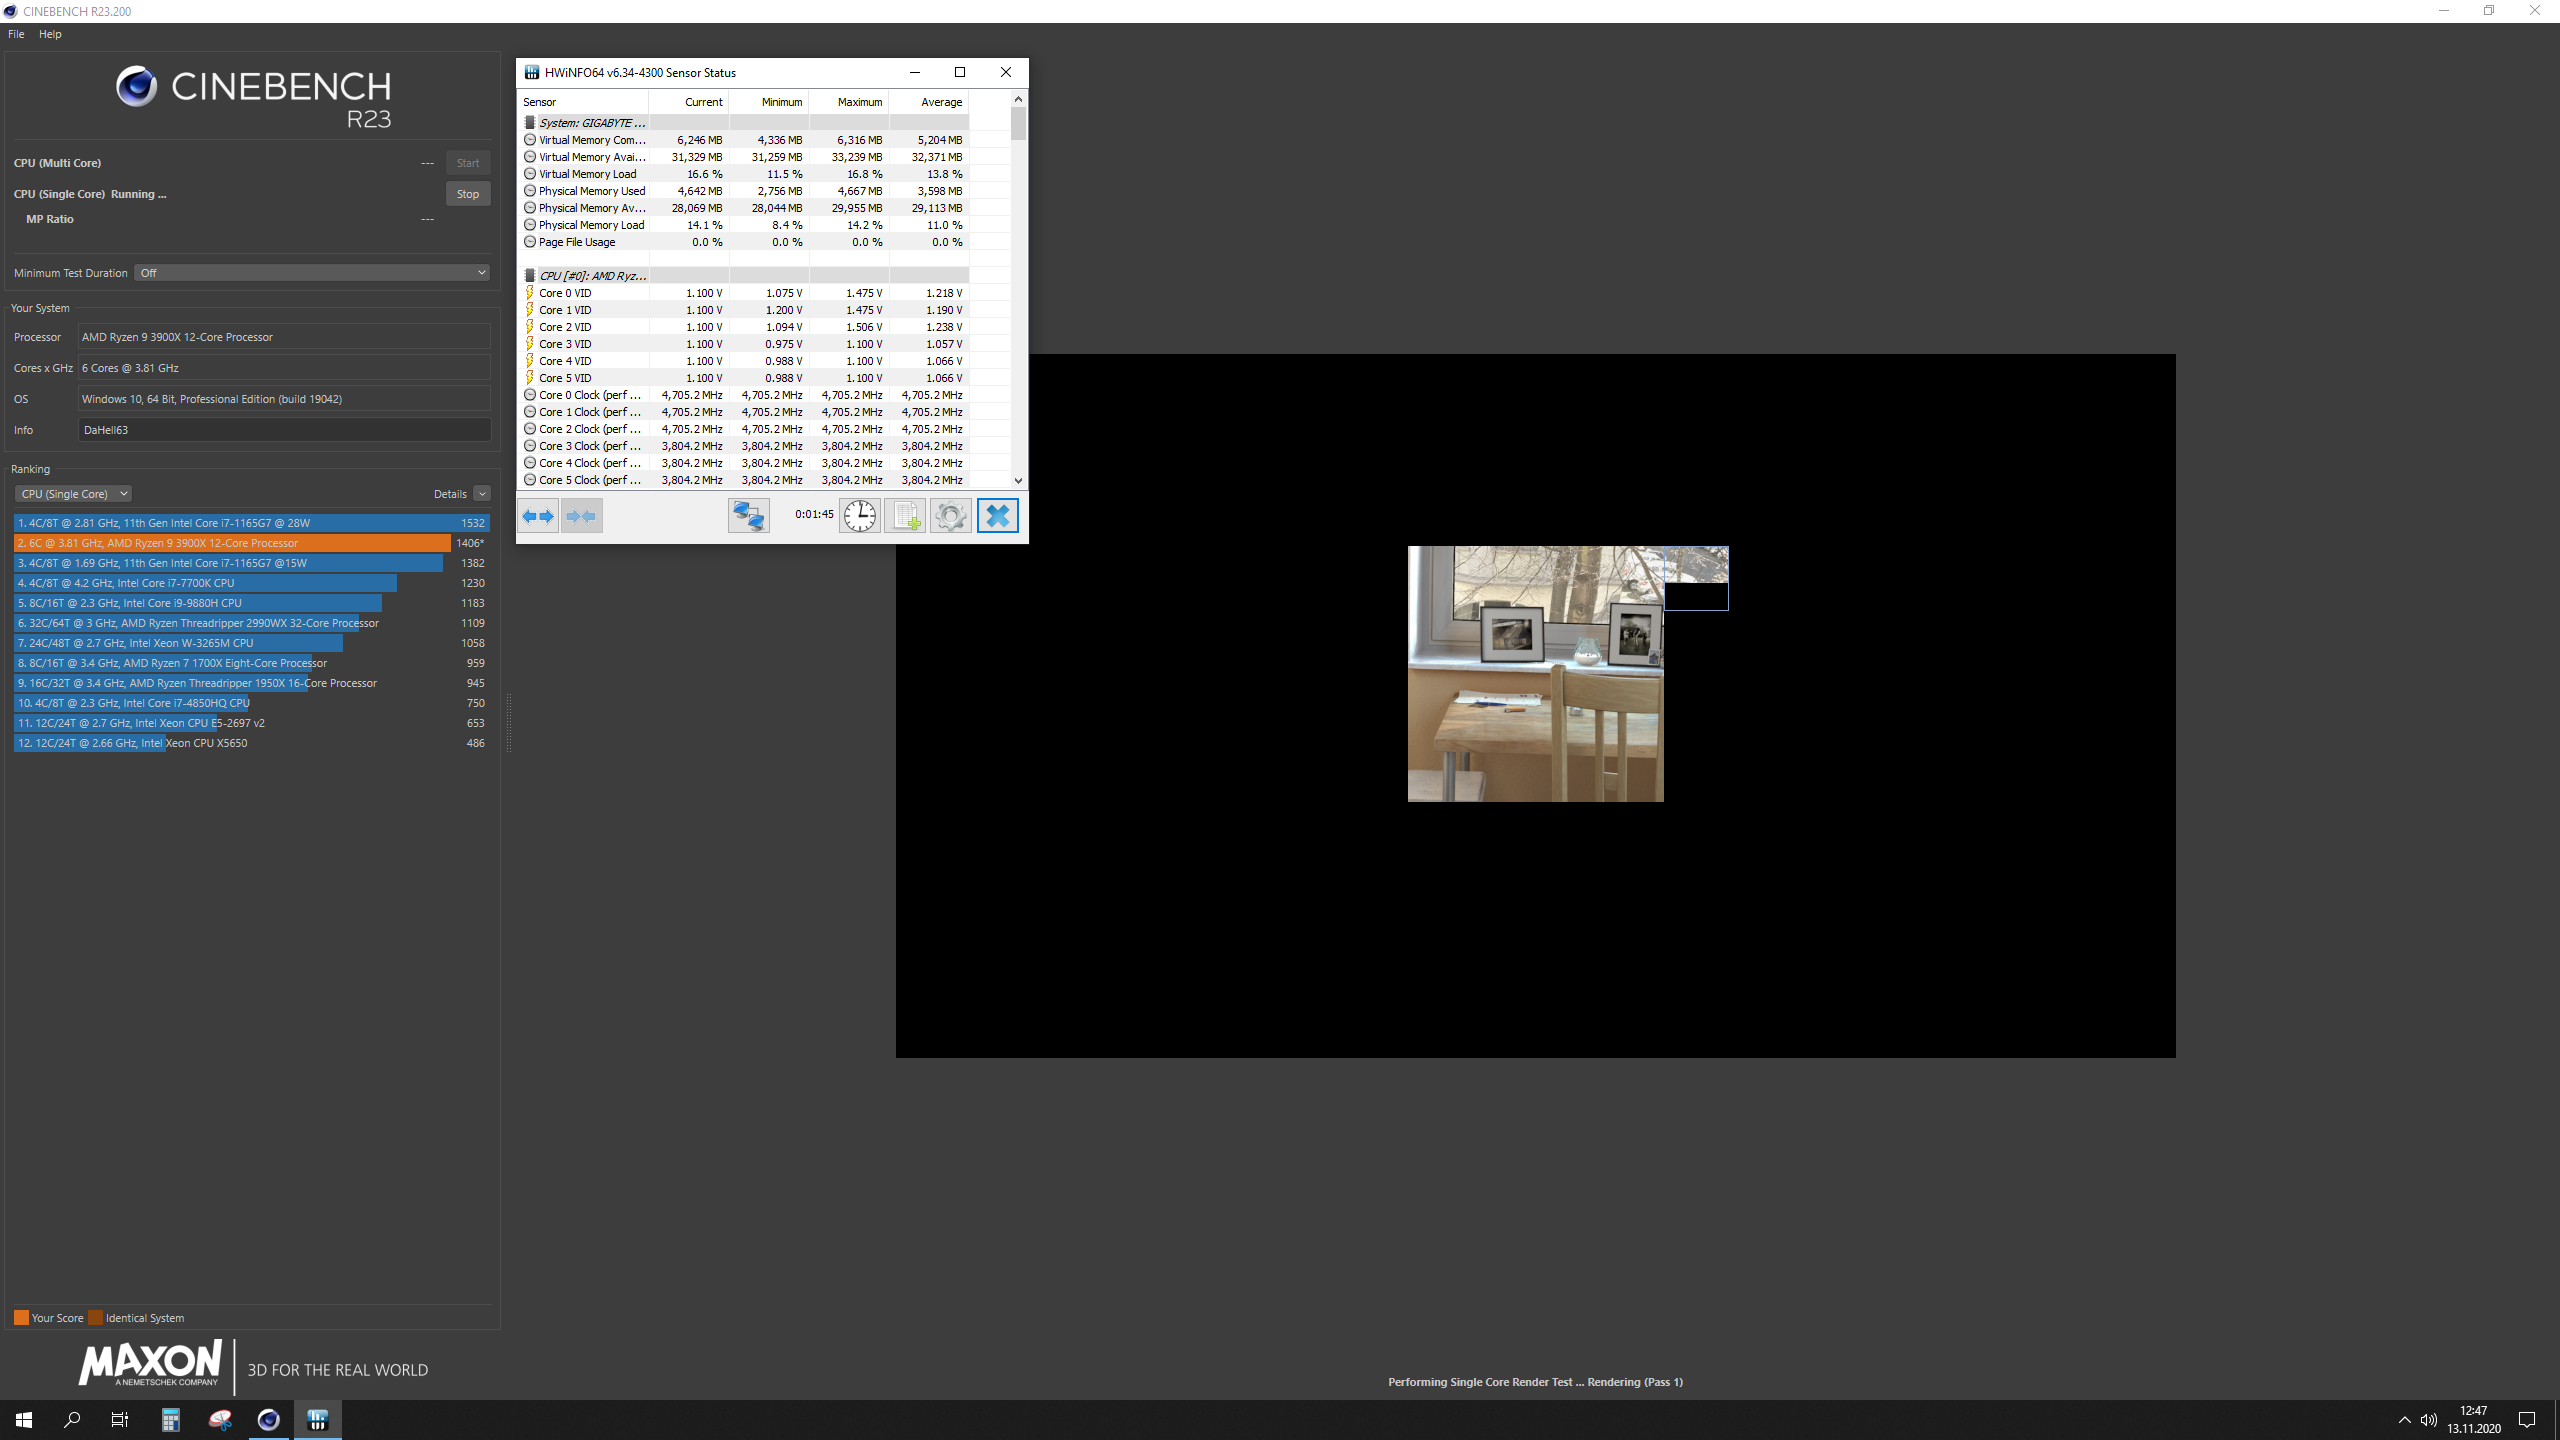Open the Windows notification center

pyautogui.click(x=2527, y=1420)
